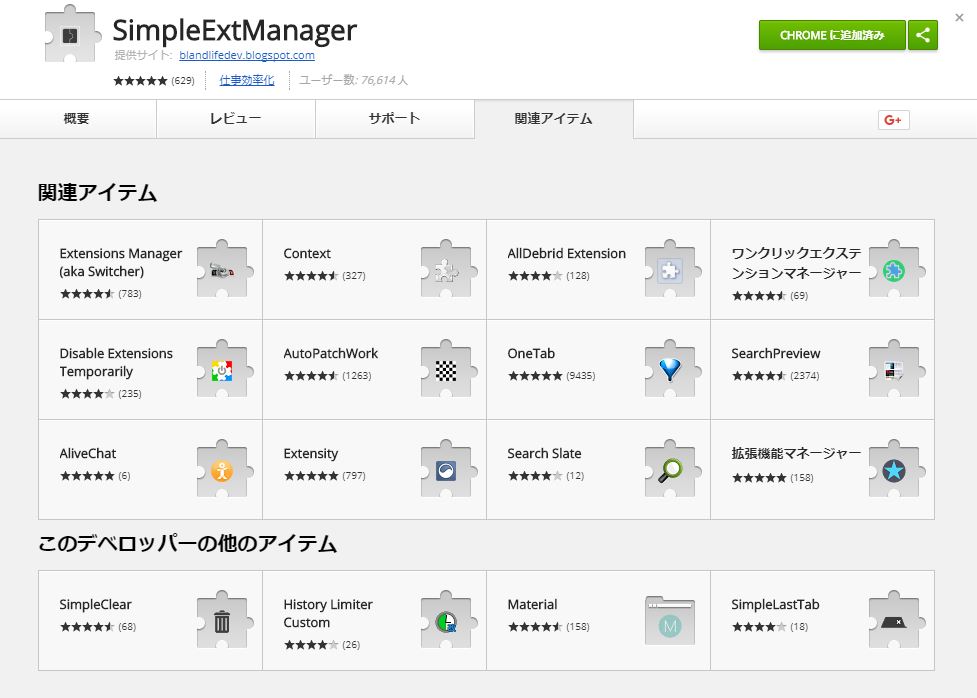The width and height of the screenshot is (977, 698).
Task: Click the AutoPatchWork checkerboard icon
Action: pyautogui.click(x=449, y=369)
